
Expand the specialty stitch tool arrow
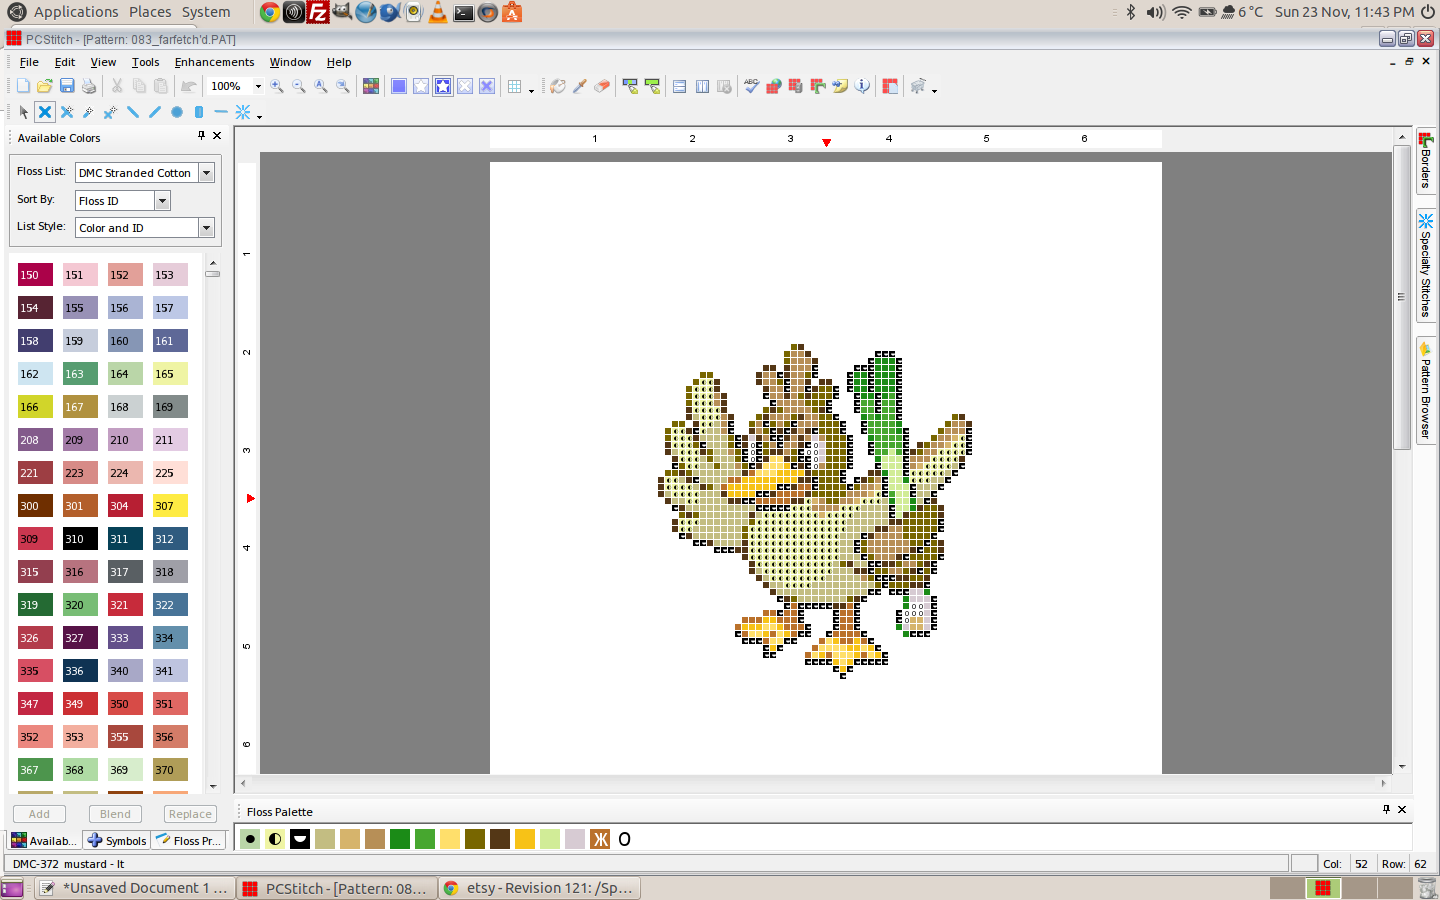[259, 116]
